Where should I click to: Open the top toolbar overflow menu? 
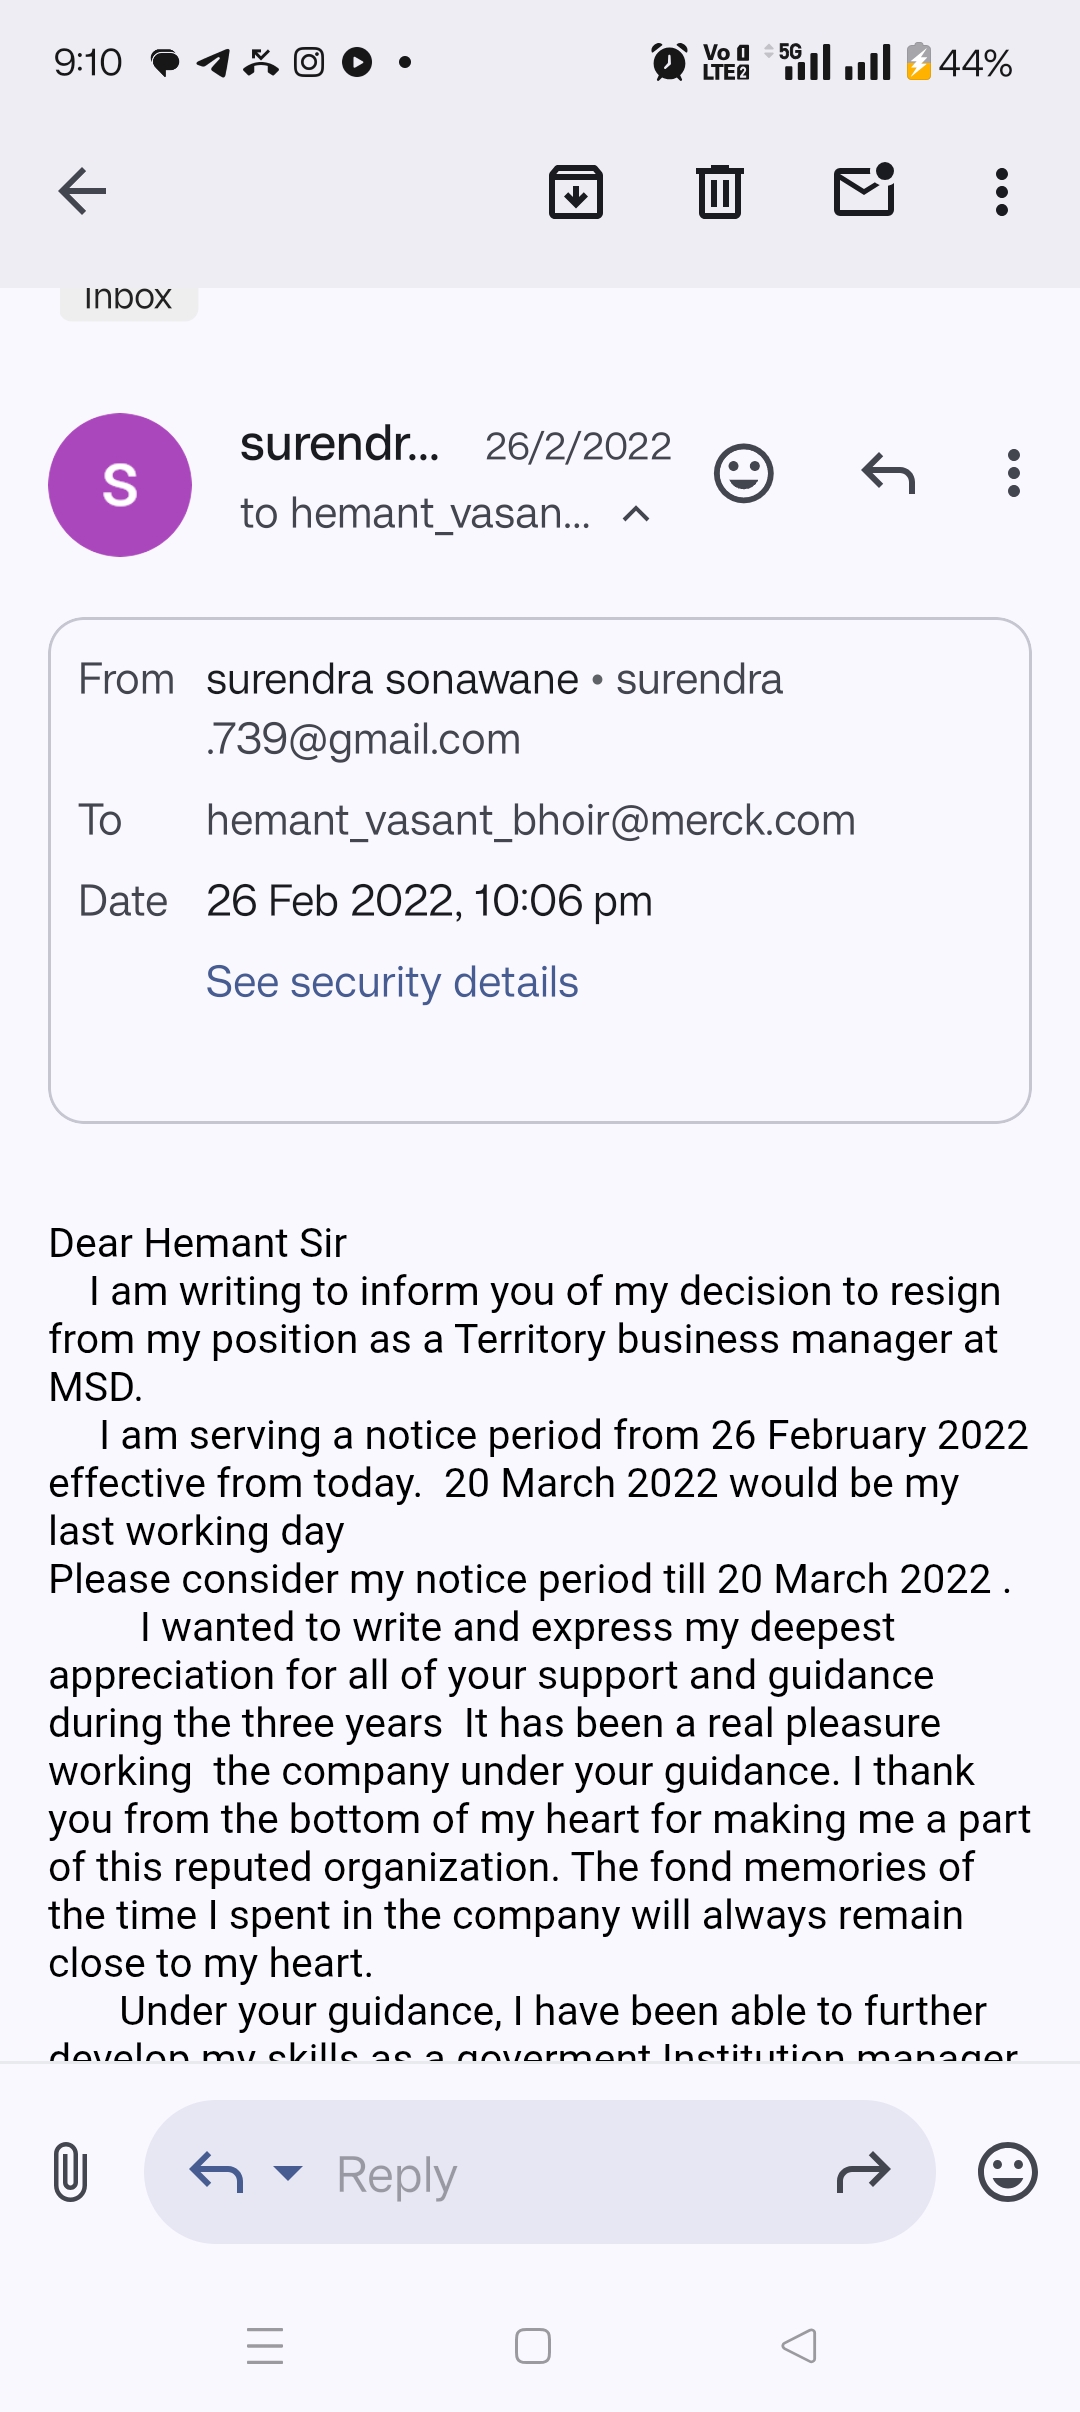click(x=1002, y=191)
